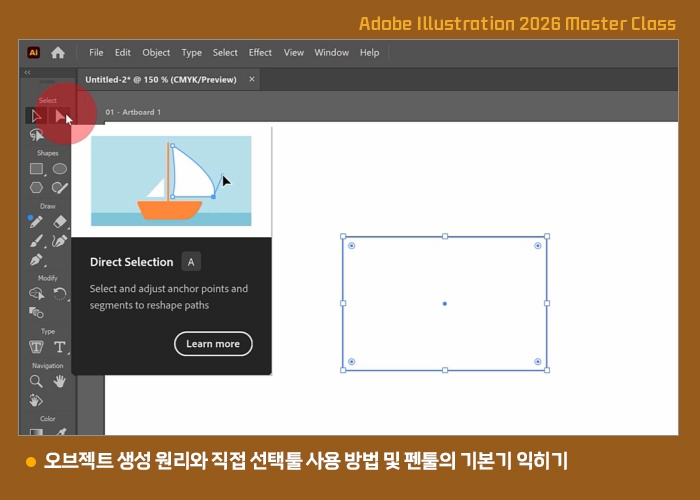Close the Untitled-2 document tab
The width and height of the screenshot is (700, 500).
click(x=252, y=79)
